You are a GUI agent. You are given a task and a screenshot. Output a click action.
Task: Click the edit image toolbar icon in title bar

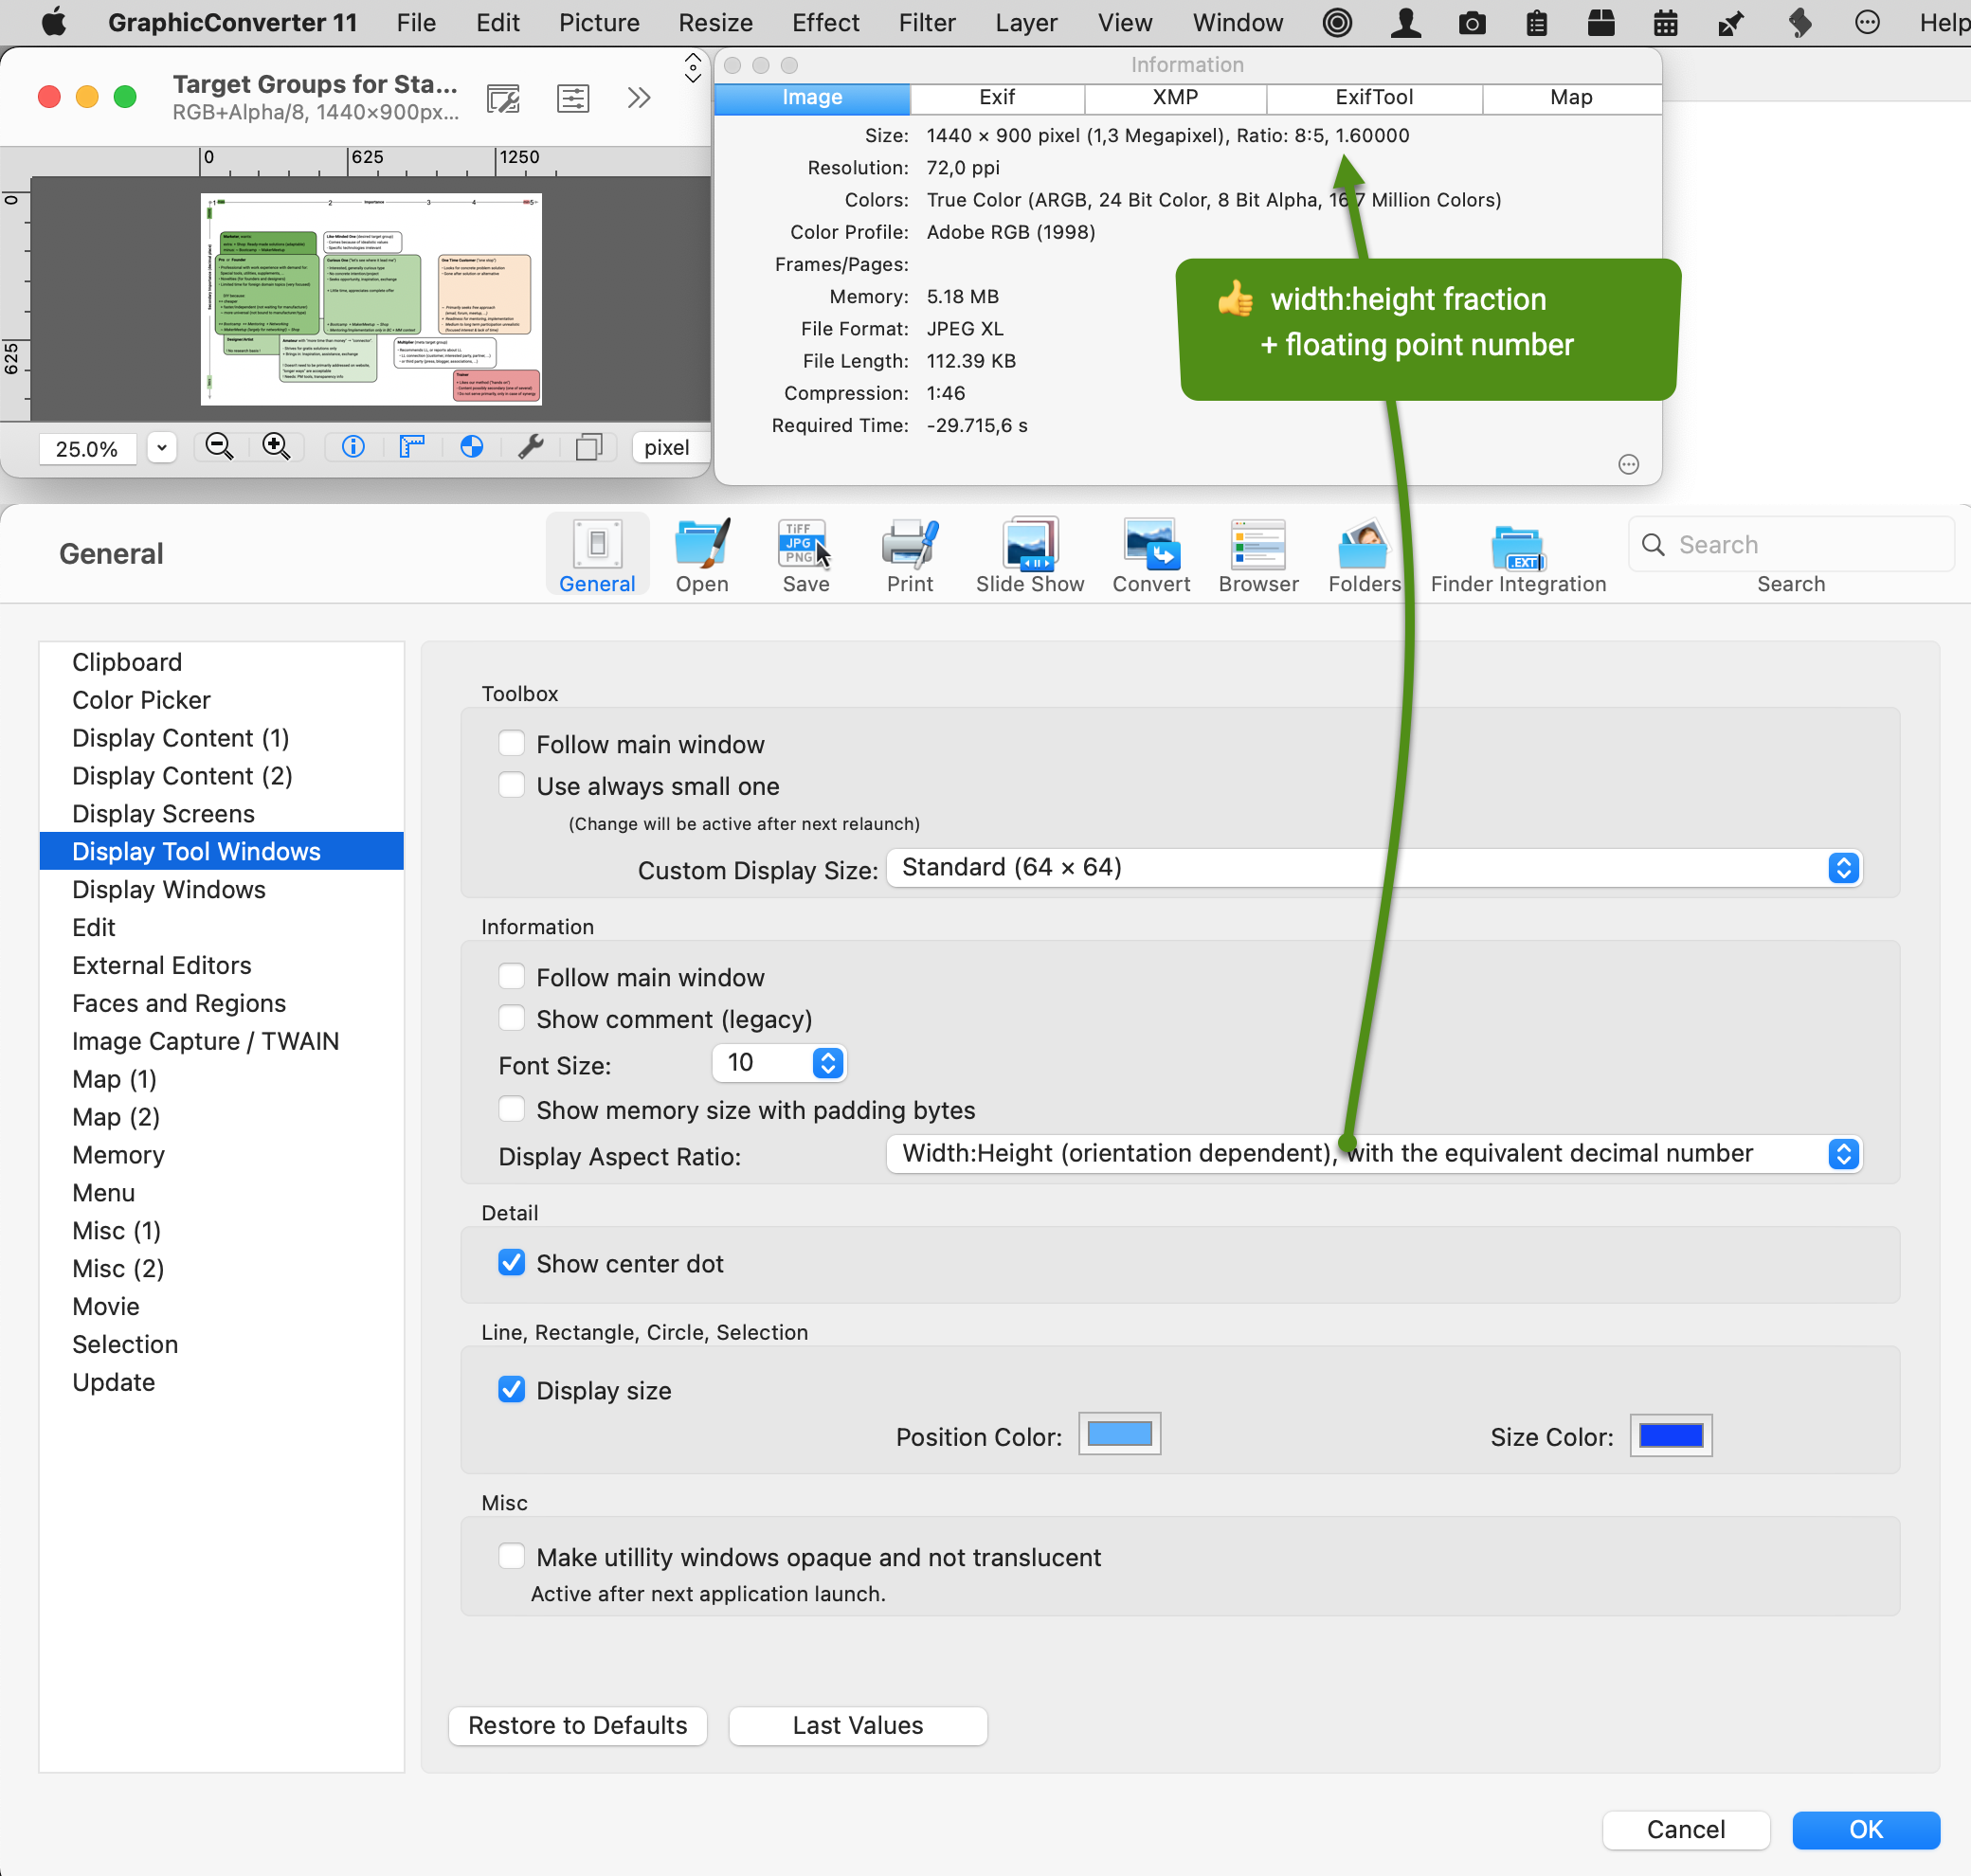tap(503, 98)
